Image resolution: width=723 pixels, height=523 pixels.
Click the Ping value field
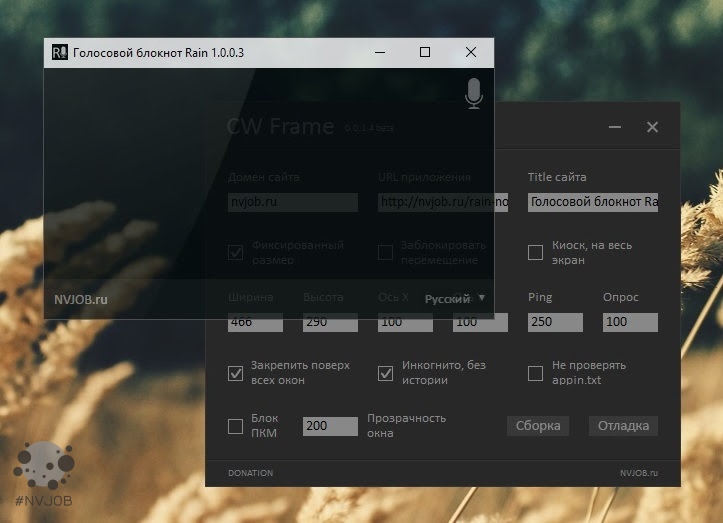(x=555, y=322)
